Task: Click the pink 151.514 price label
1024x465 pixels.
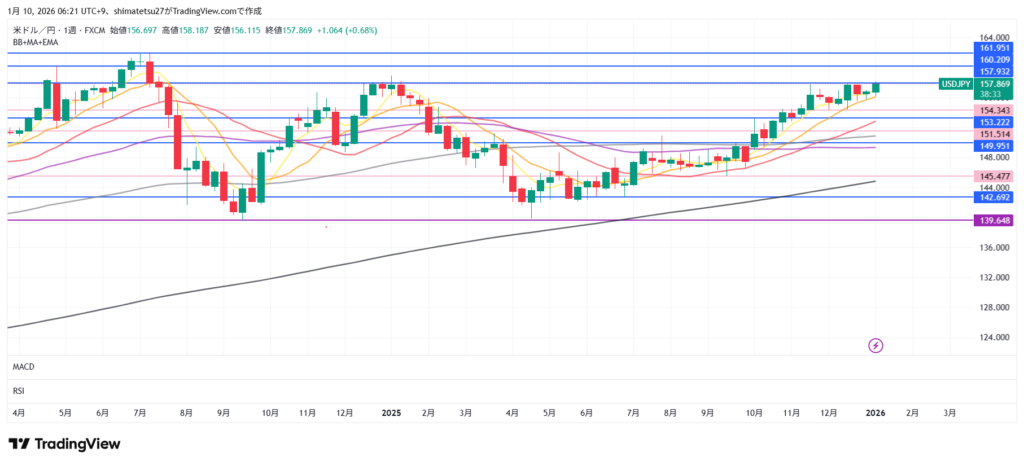Action: point(995,134)
